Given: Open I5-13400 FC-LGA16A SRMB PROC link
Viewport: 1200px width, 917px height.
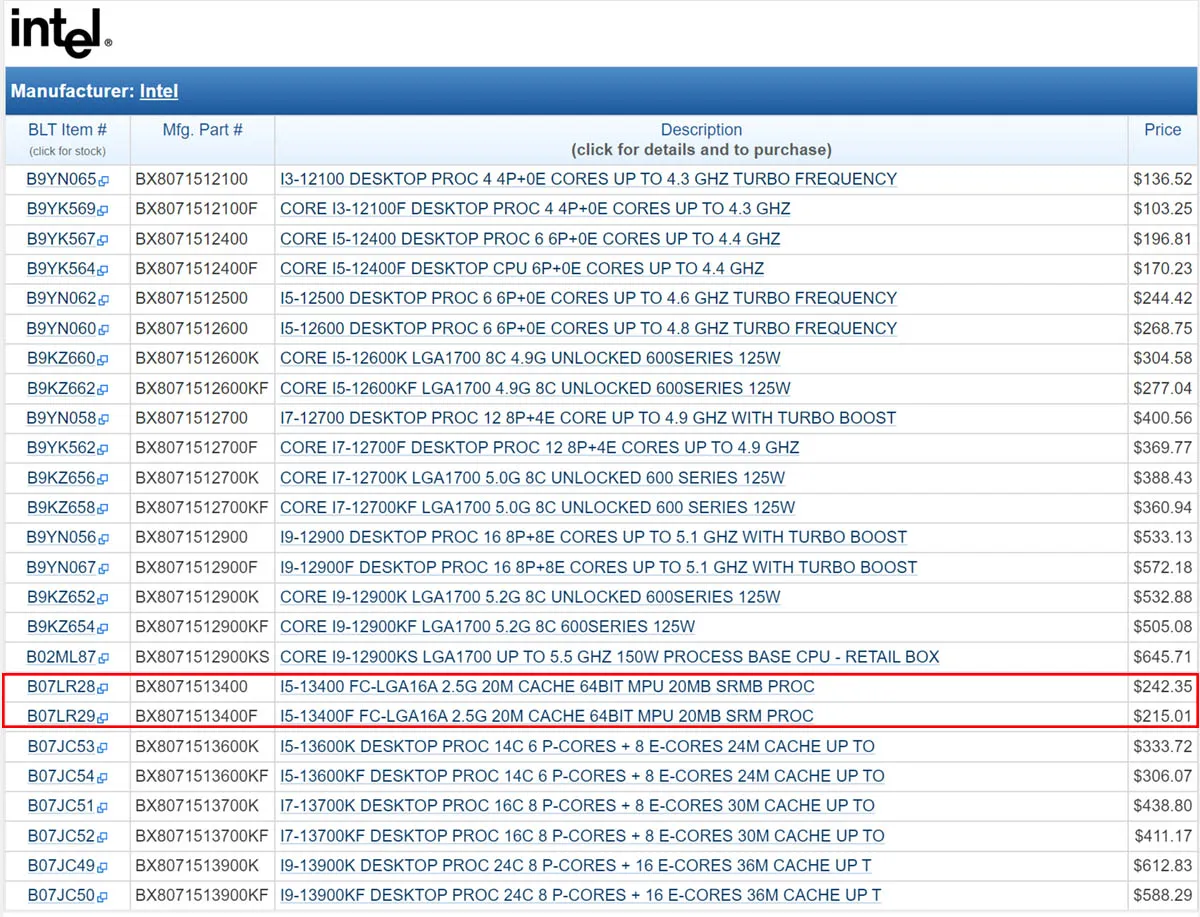Looking at the screenshot, I should 547,687.
